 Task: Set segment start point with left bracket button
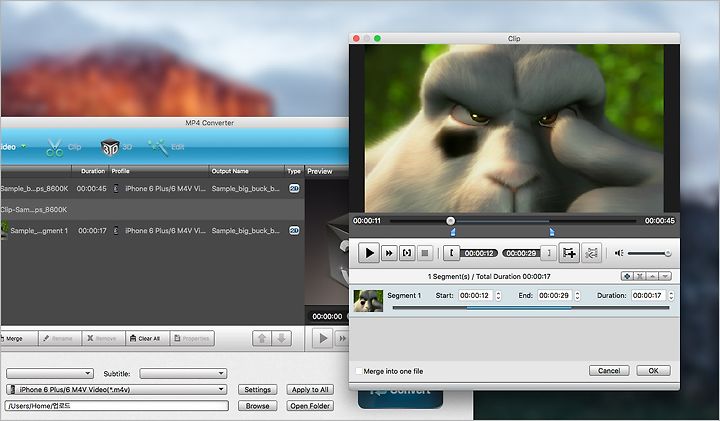click(x=451, y=253)
